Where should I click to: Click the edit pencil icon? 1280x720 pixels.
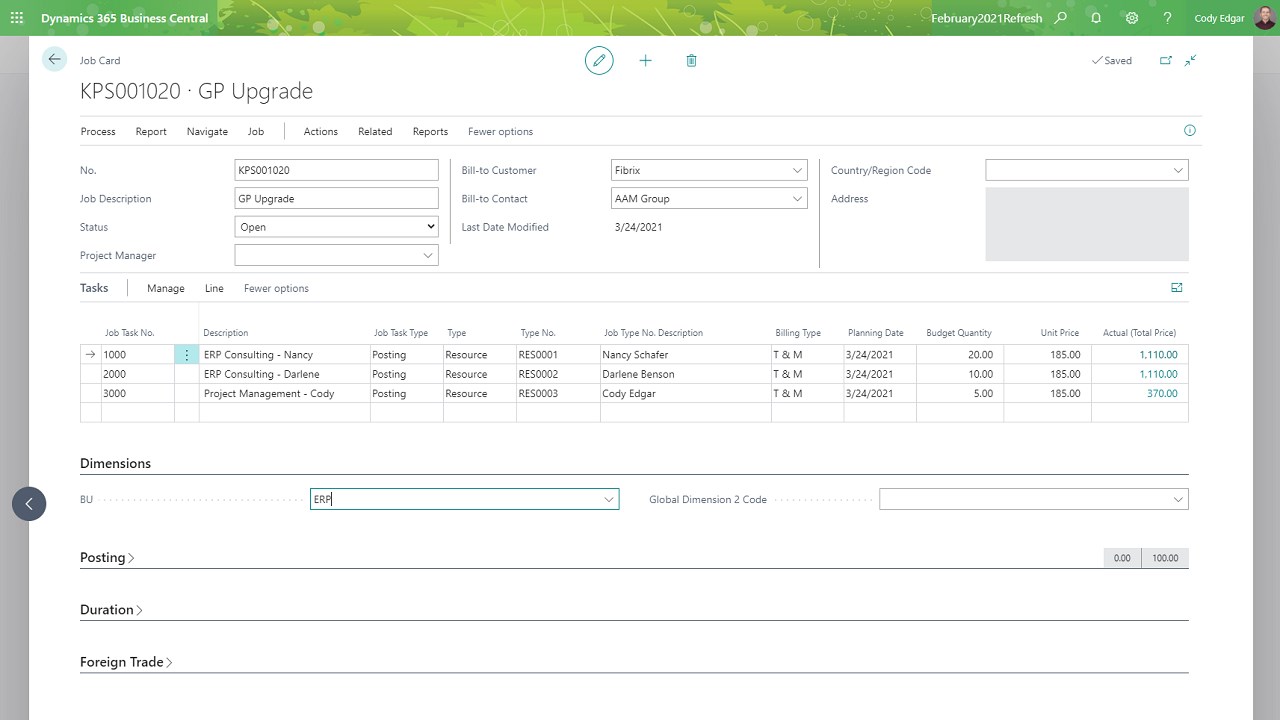[599, 61]
